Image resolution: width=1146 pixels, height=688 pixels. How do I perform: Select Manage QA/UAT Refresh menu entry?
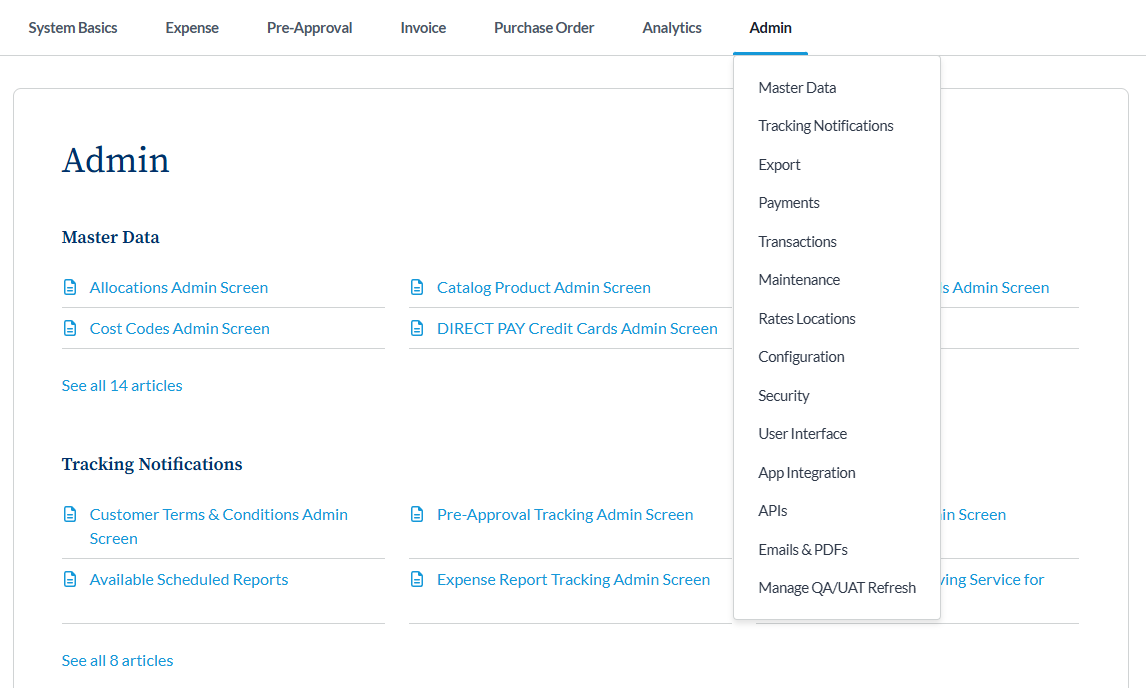(x=837, y=588)
